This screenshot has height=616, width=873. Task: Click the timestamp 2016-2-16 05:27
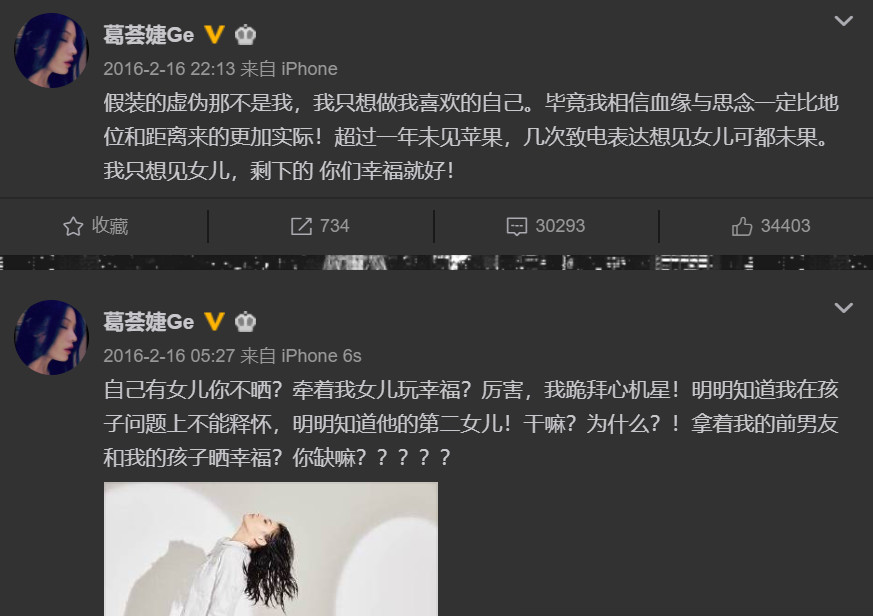[x=169, y=356]
